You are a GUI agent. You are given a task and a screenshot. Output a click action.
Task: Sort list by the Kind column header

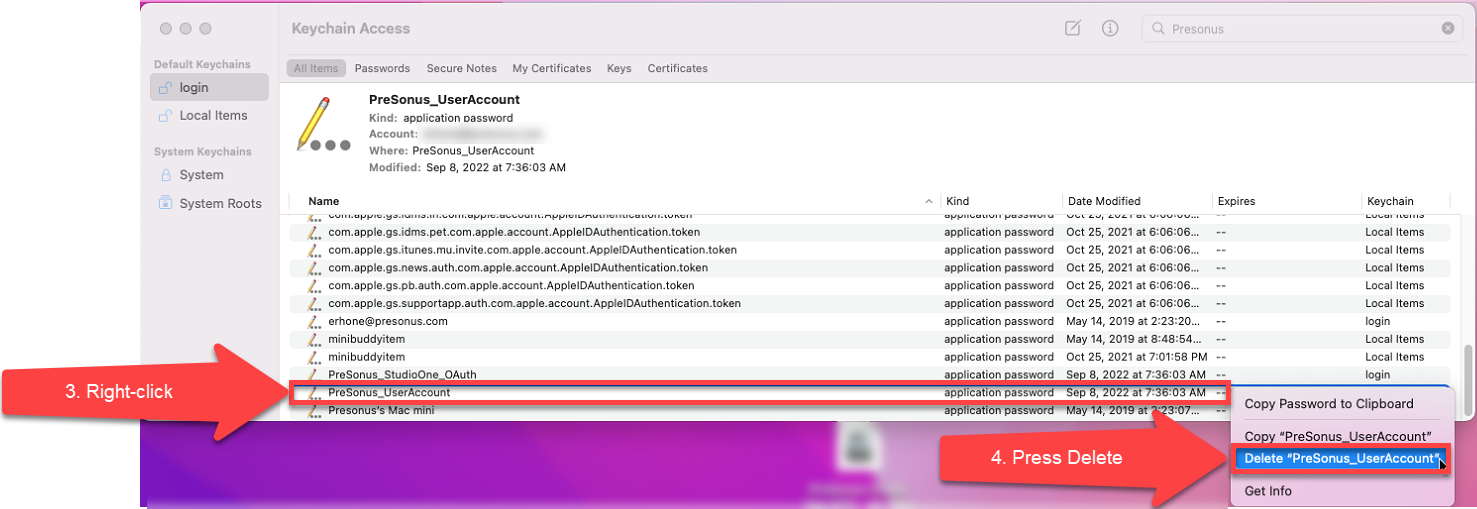[958, 201]
